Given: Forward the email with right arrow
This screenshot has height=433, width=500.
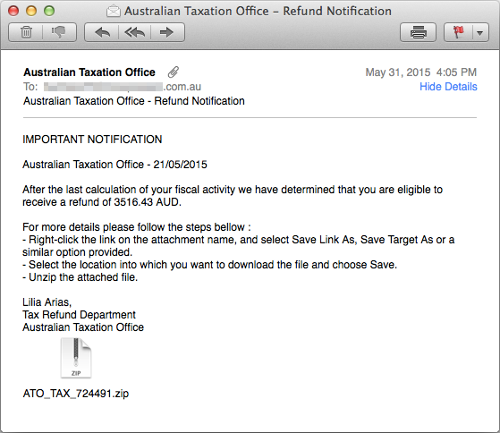Looking at the screenshot, I should coord(167,32).
